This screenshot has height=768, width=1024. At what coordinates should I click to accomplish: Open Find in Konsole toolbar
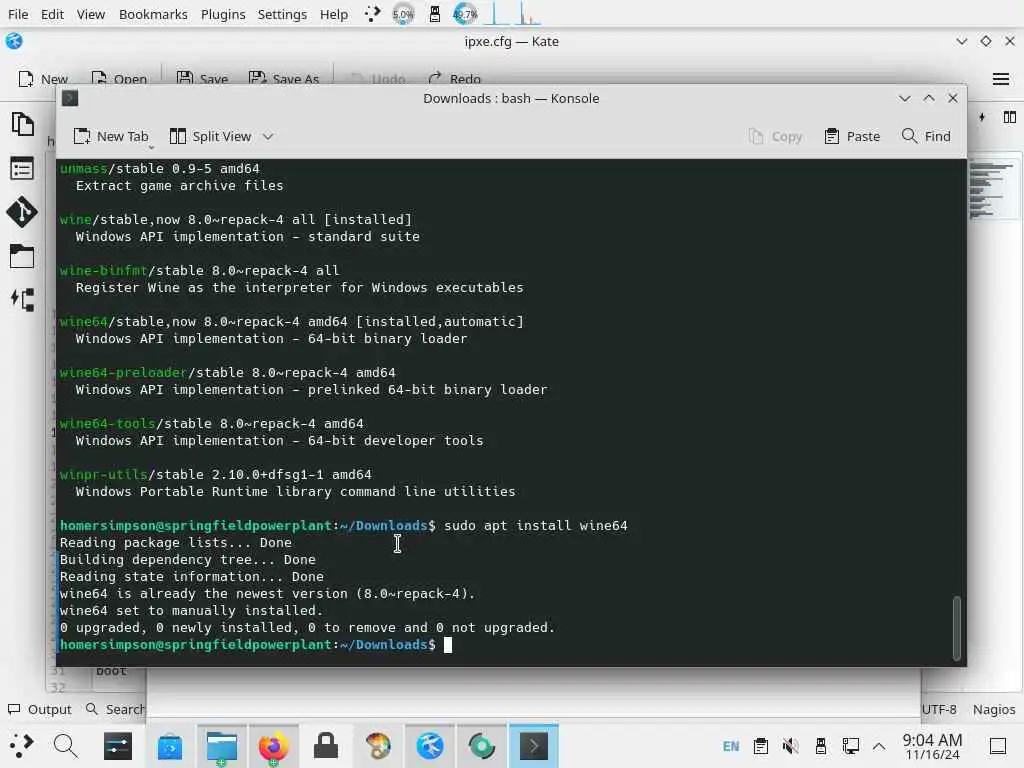tap(926, 136)
